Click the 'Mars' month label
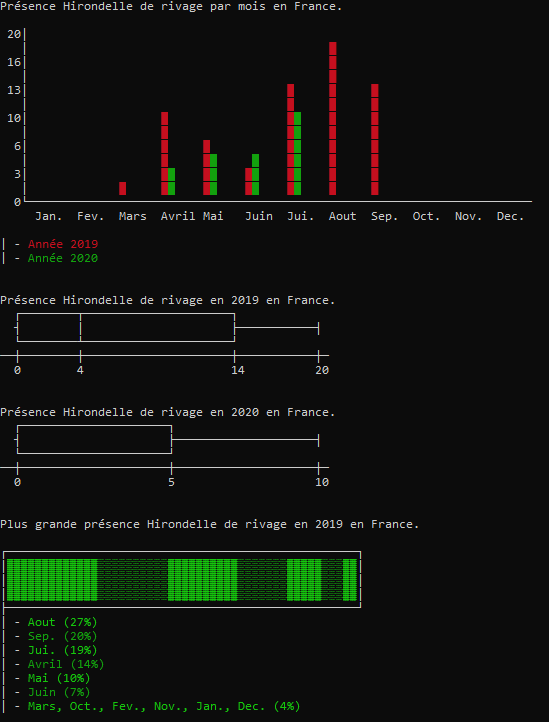 (133, 216)
